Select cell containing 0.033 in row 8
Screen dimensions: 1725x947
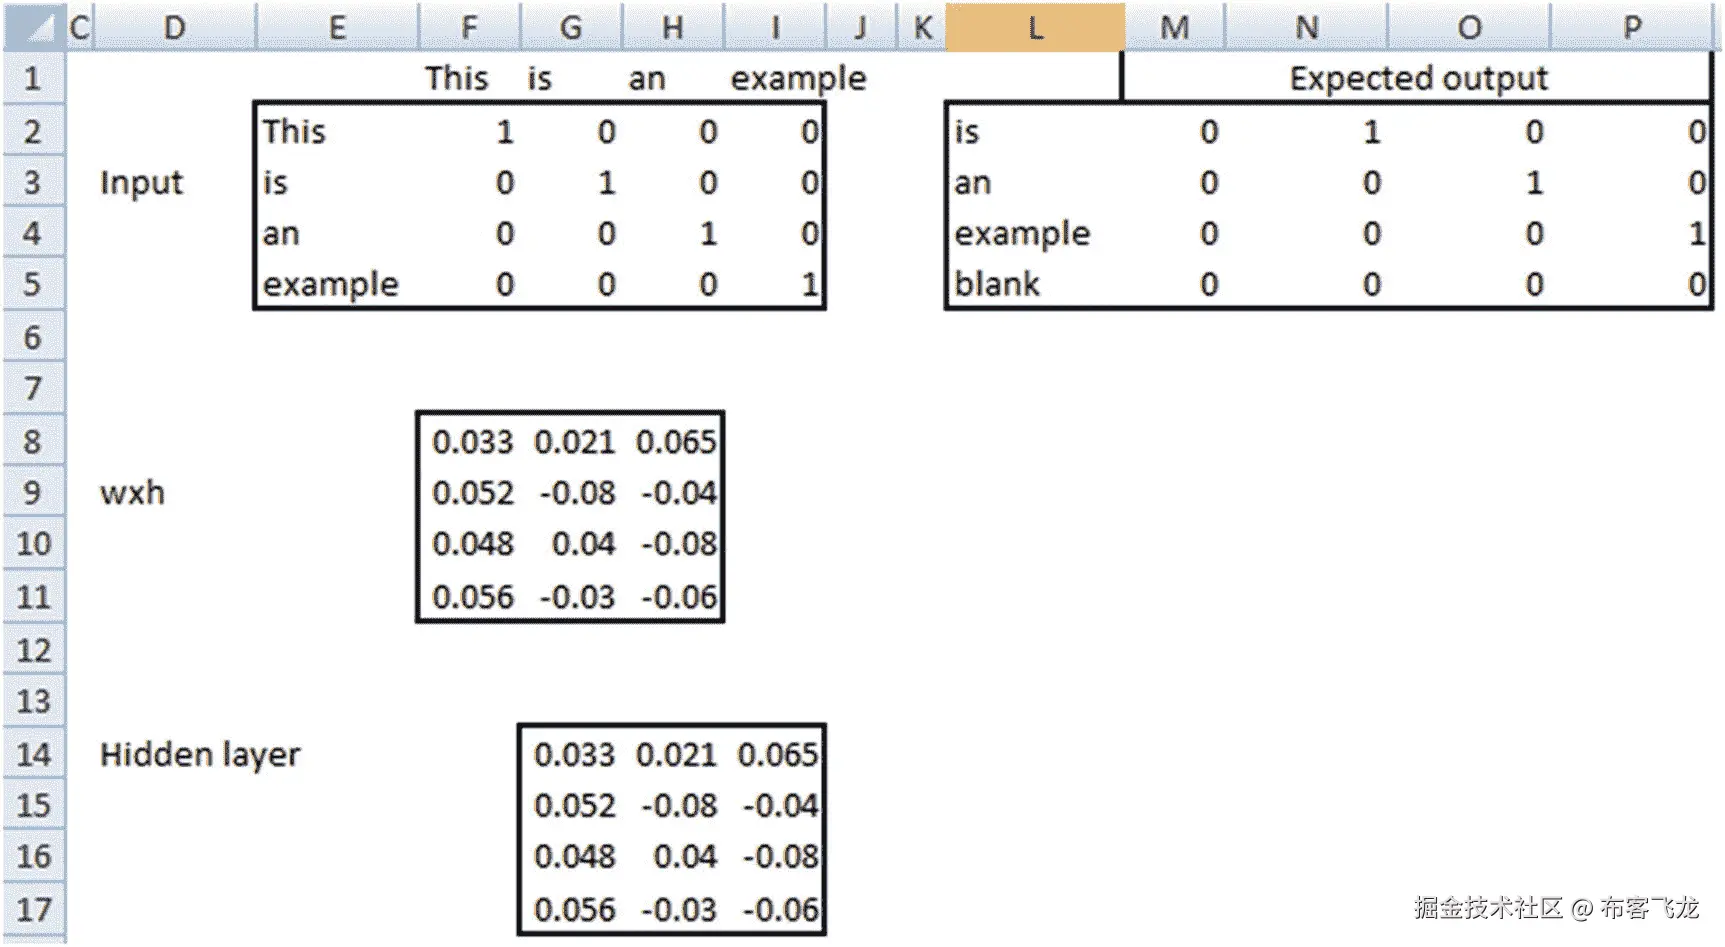472,442
